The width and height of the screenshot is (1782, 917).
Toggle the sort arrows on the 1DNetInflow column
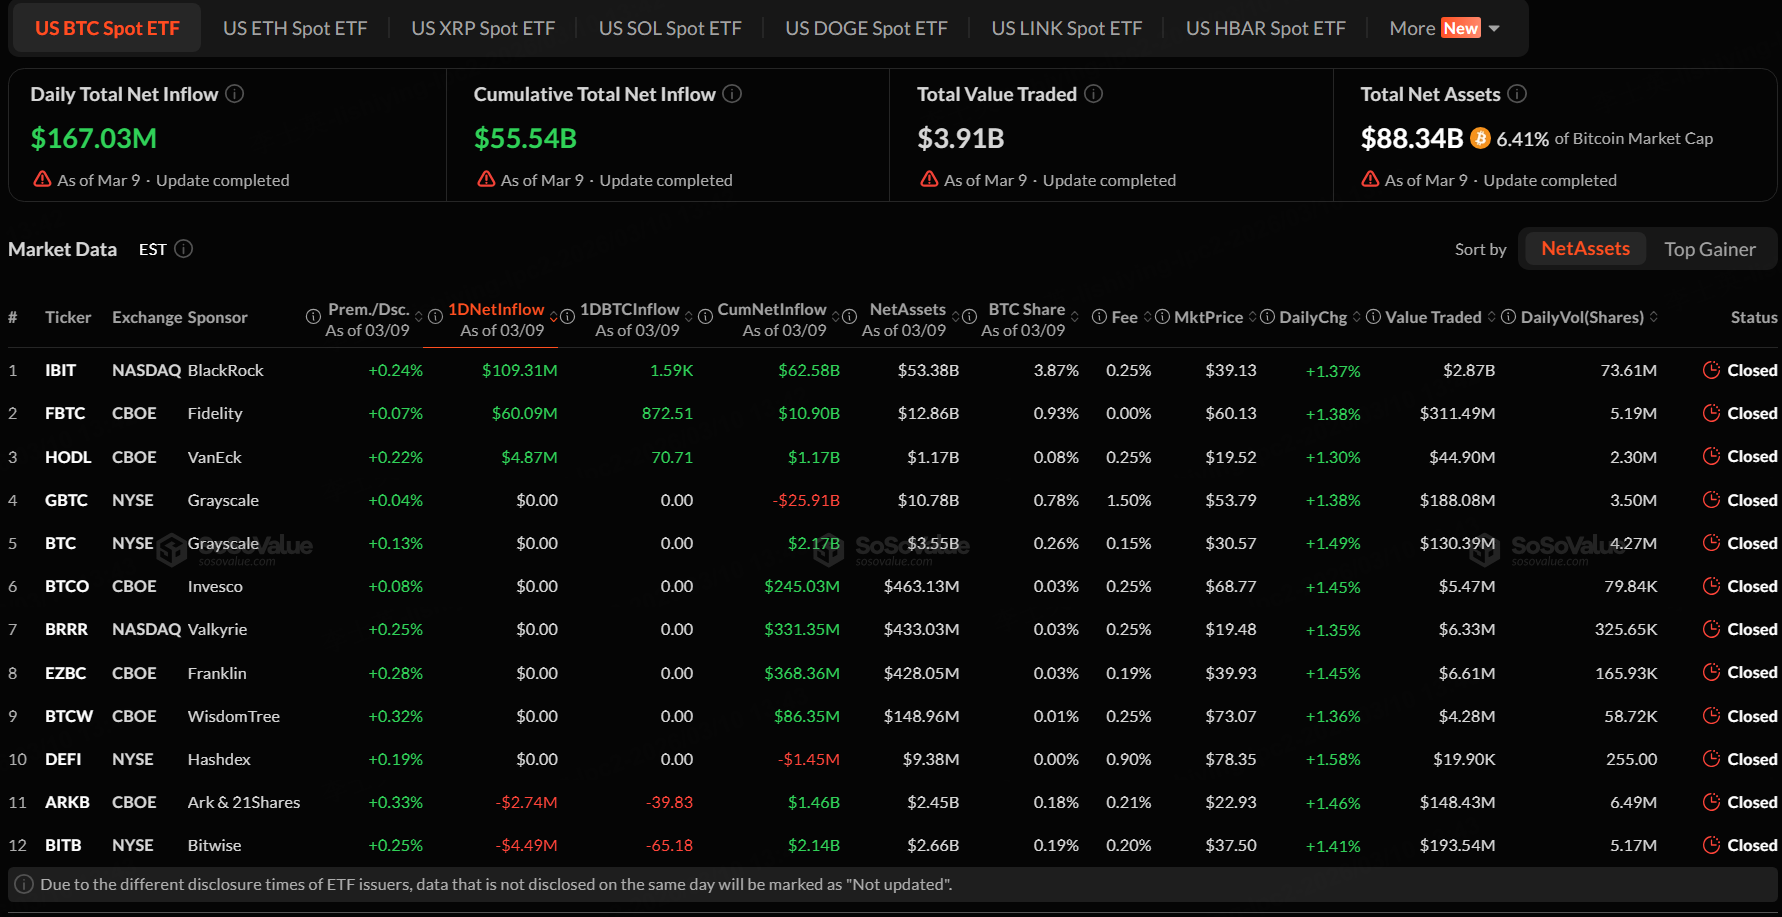click(x=554, y=317)
